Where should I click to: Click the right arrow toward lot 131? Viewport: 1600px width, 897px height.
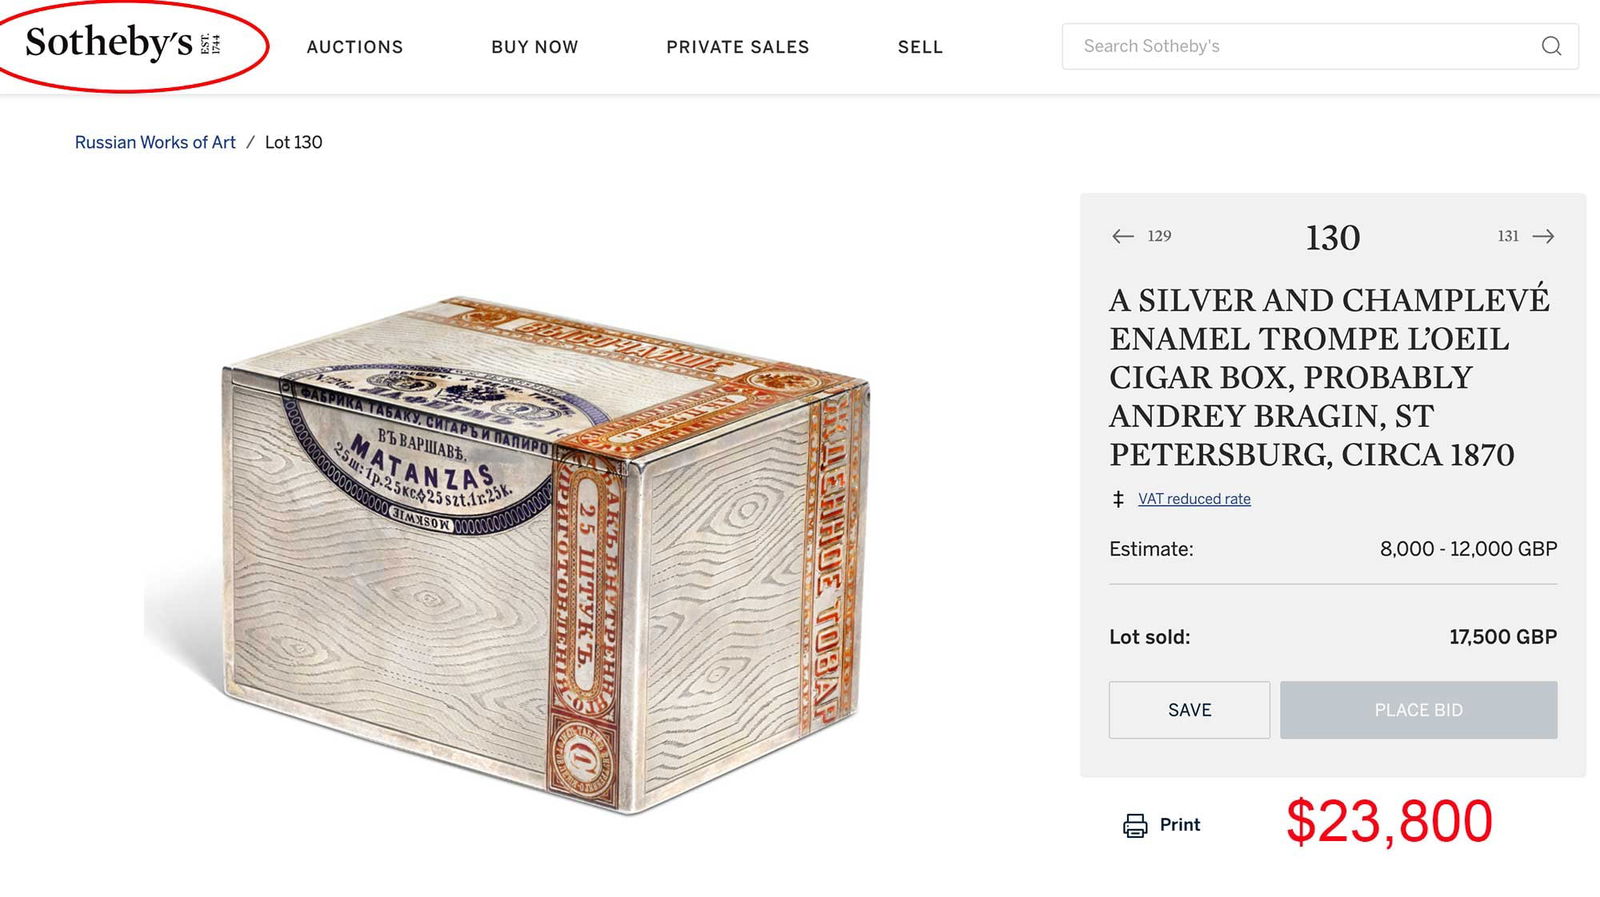1543,236
